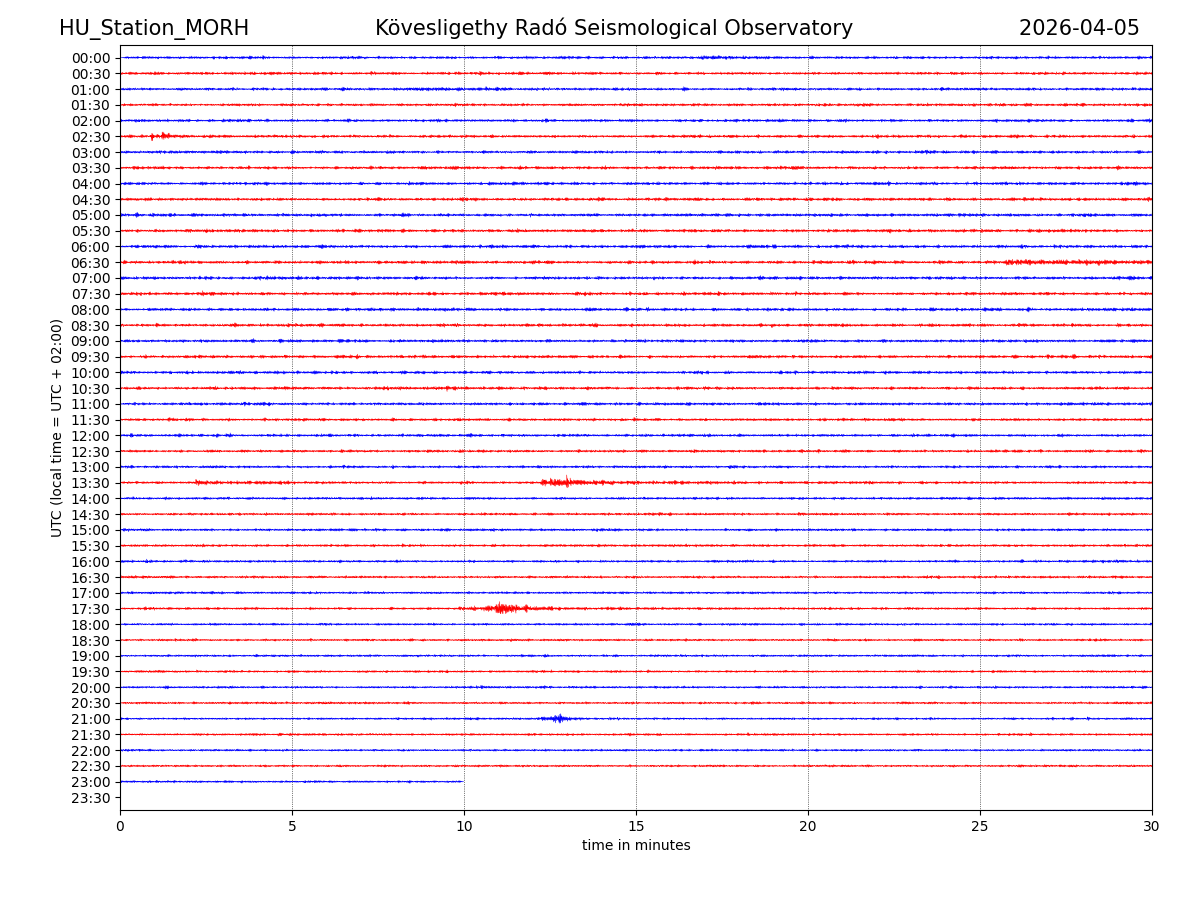Click the HU_Station_MORH station title
The height and width of the screenshot is (900, 1200).
[x=154, y=28]
